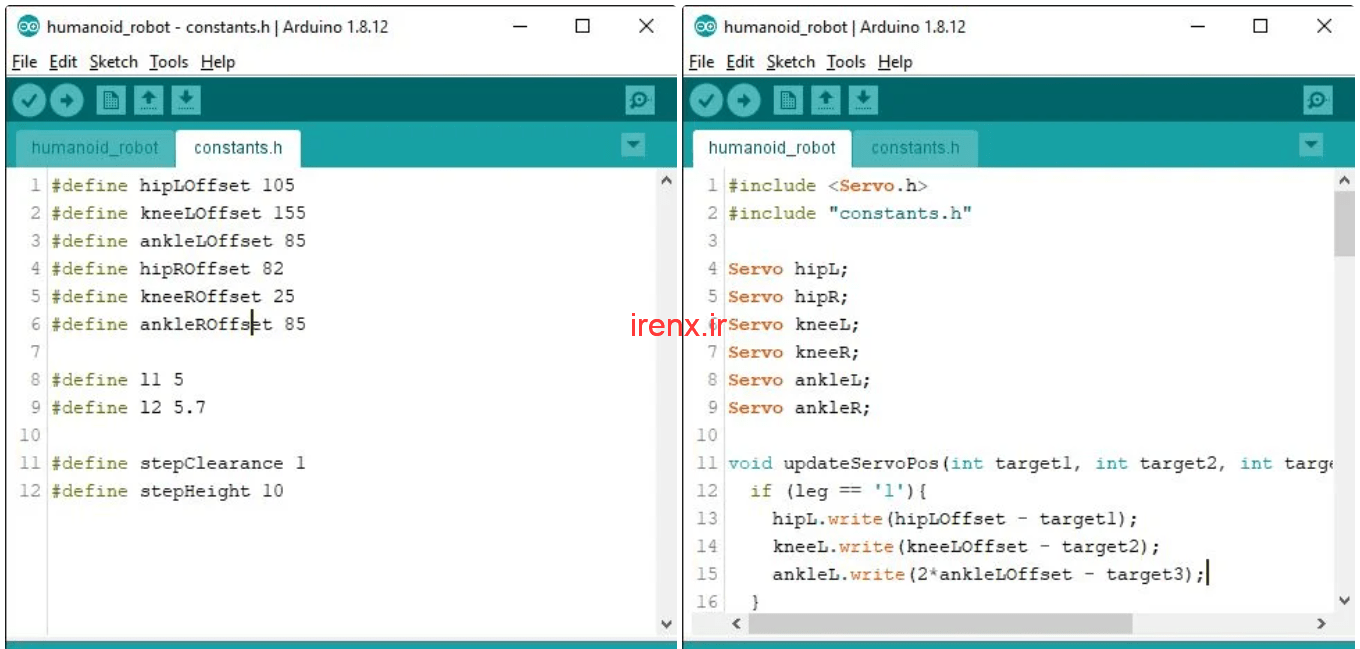This screenshot has width=1360, height=649.
Task: Open Serial Monitor in right window
Action: (x=1317, y=100)
